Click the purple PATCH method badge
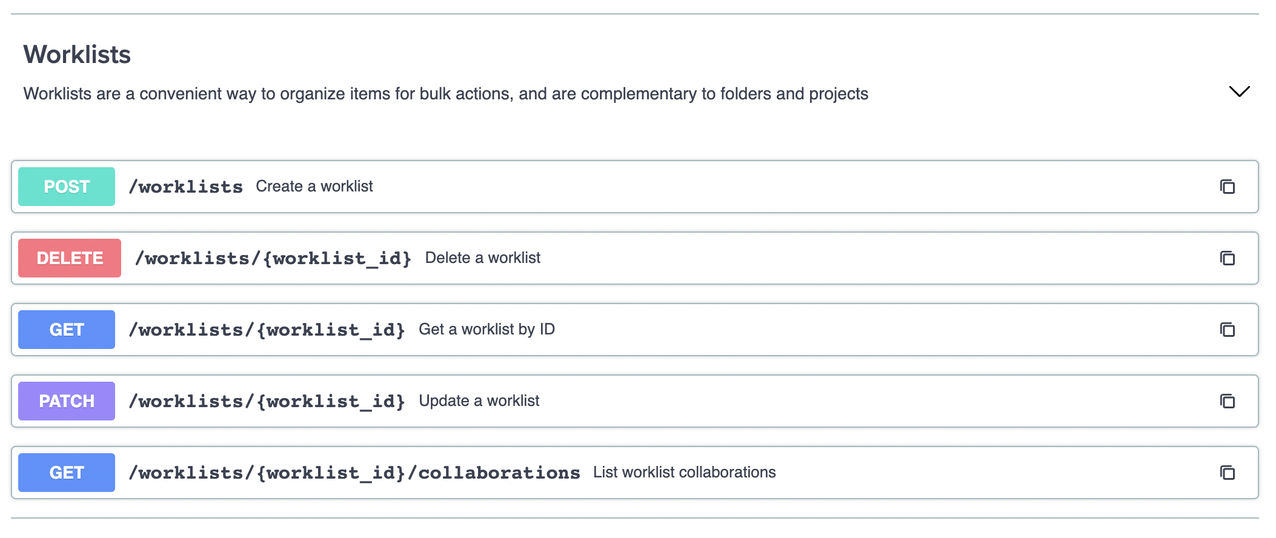The width and height of the screenshot is (1276, 538). [67, 401]
